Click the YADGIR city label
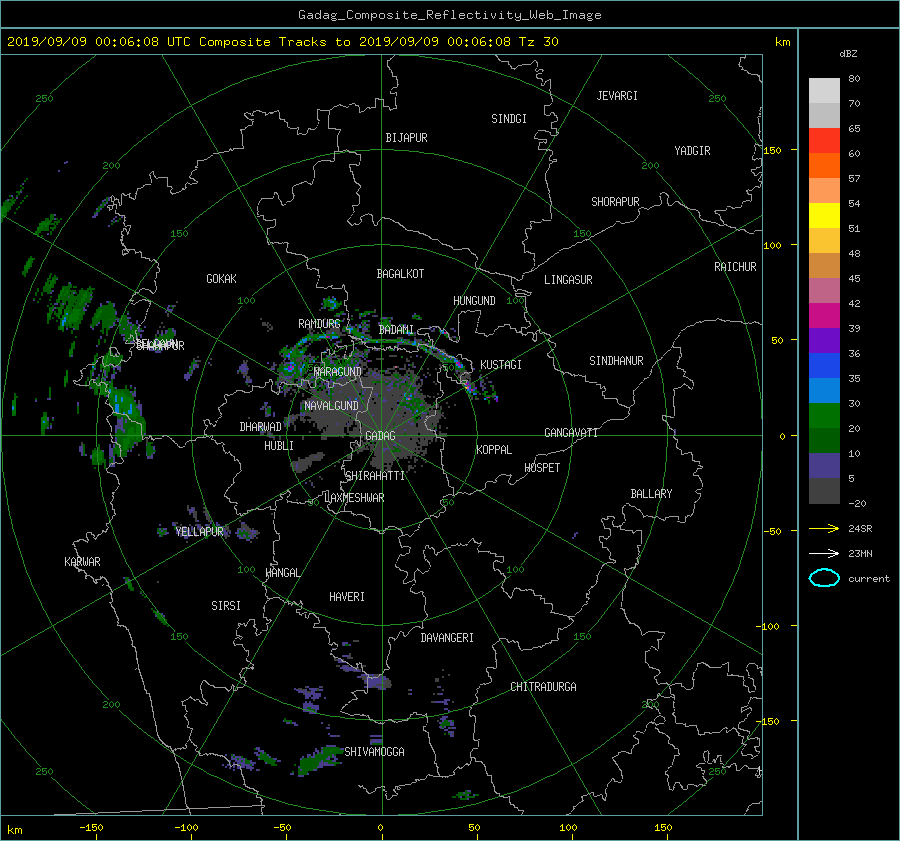Viewport: 900px width, 841px height. (x=692, y=151)
